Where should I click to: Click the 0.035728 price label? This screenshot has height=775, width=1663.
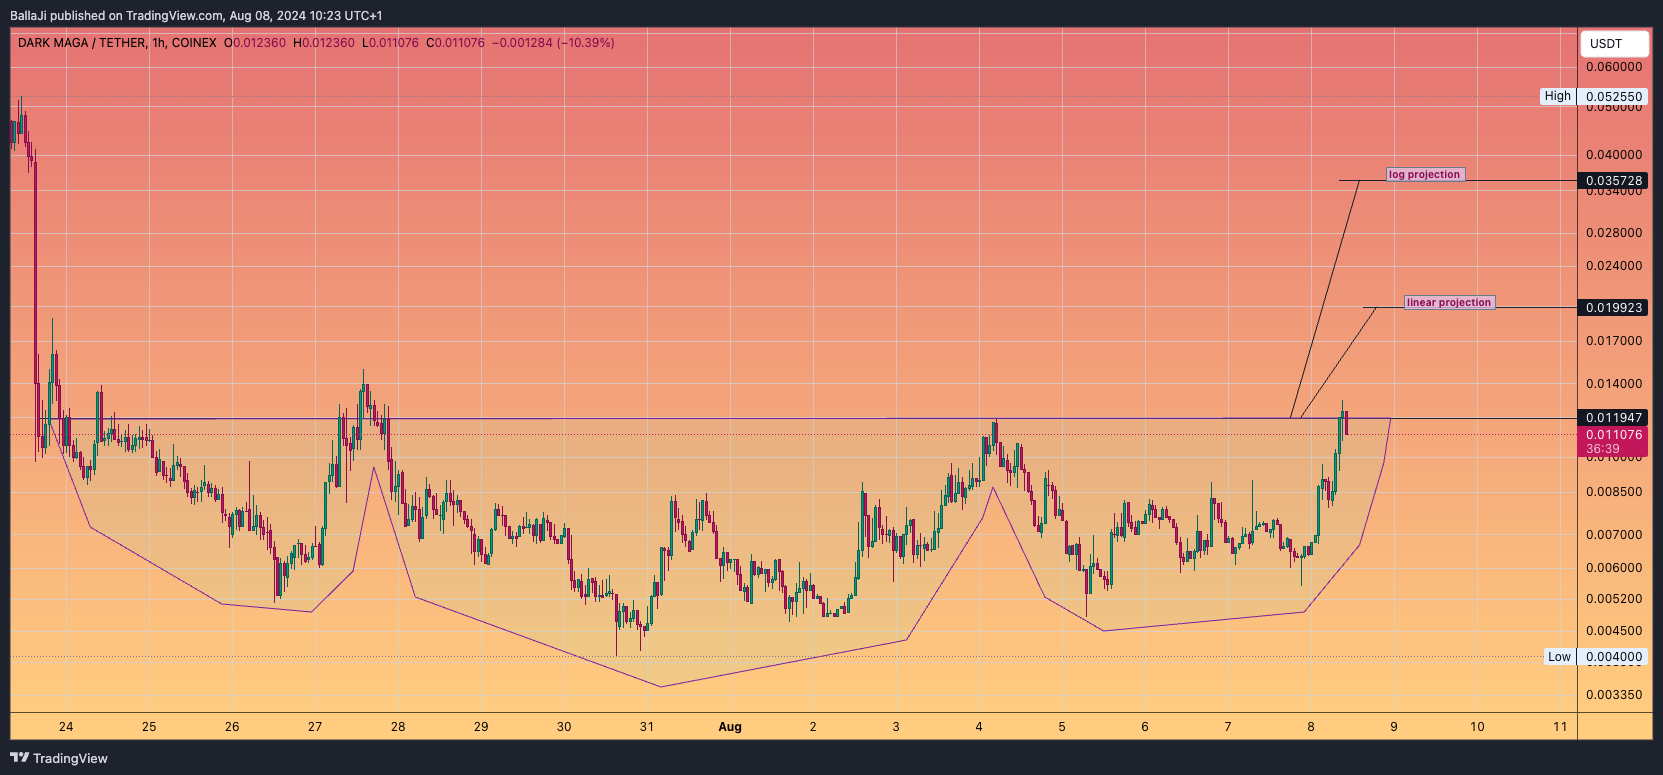[1613, 181]
